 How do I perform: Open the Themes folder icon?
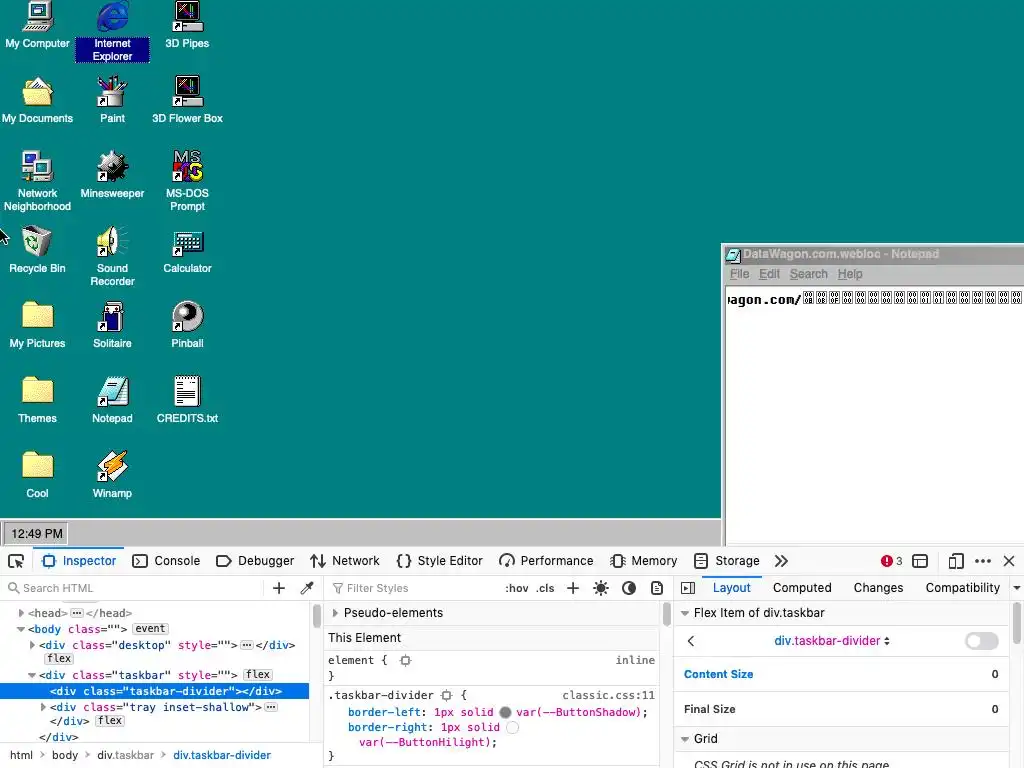(37, 400)
